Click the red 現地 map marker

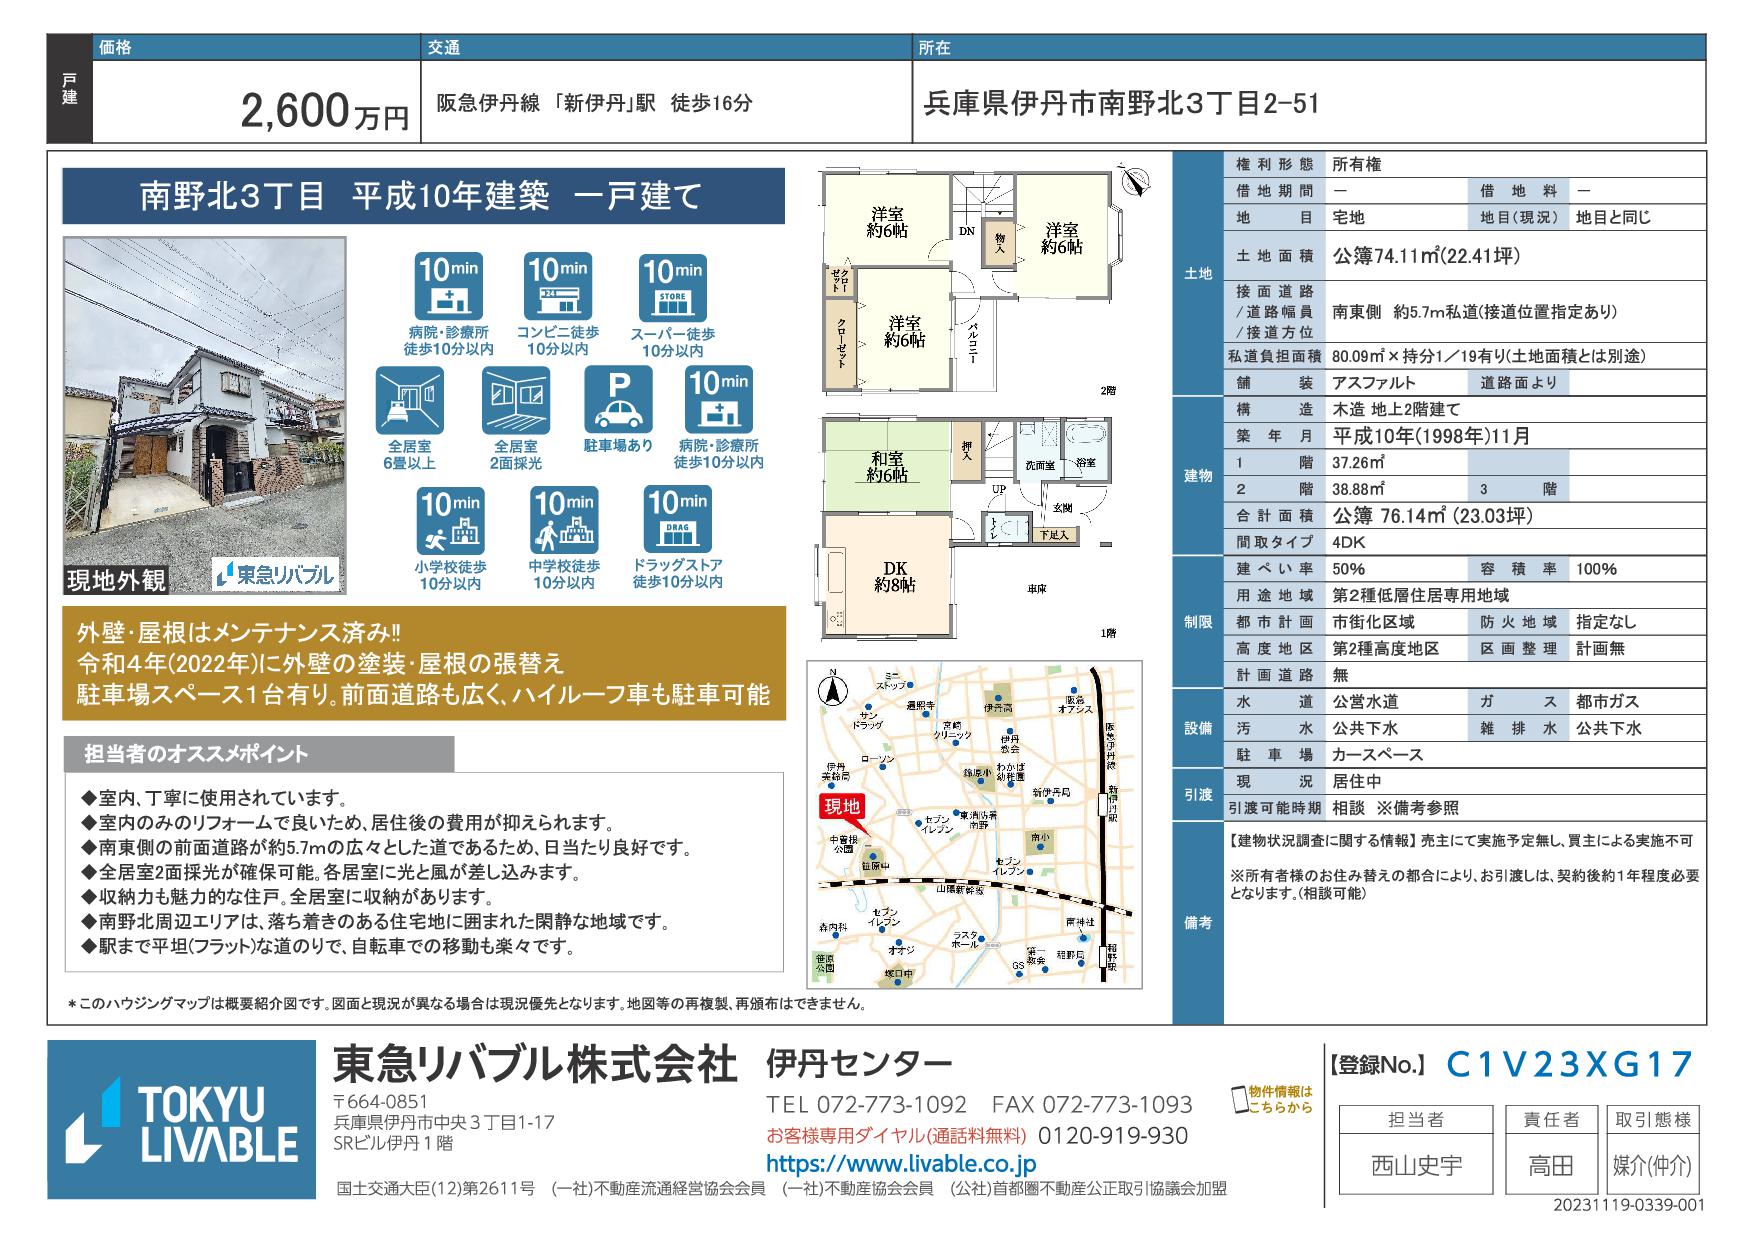coord(841,808)
